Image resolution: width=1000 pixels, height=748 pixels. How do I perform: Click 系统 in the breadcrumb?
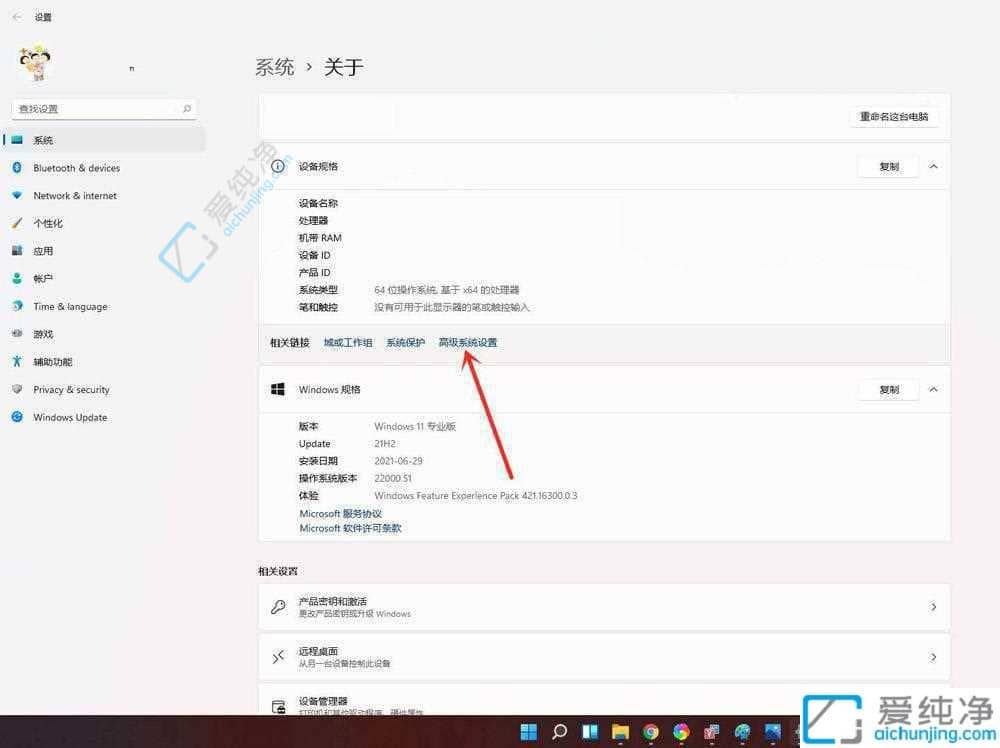275,67
